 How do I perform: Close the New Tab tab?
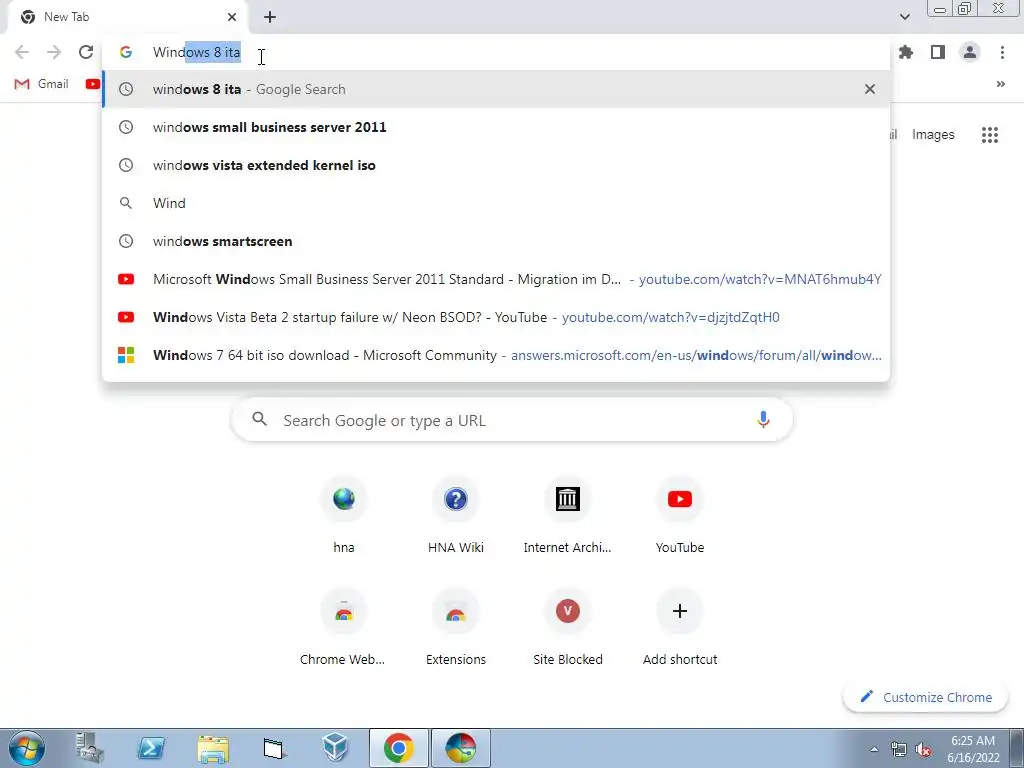coord(232,17)
